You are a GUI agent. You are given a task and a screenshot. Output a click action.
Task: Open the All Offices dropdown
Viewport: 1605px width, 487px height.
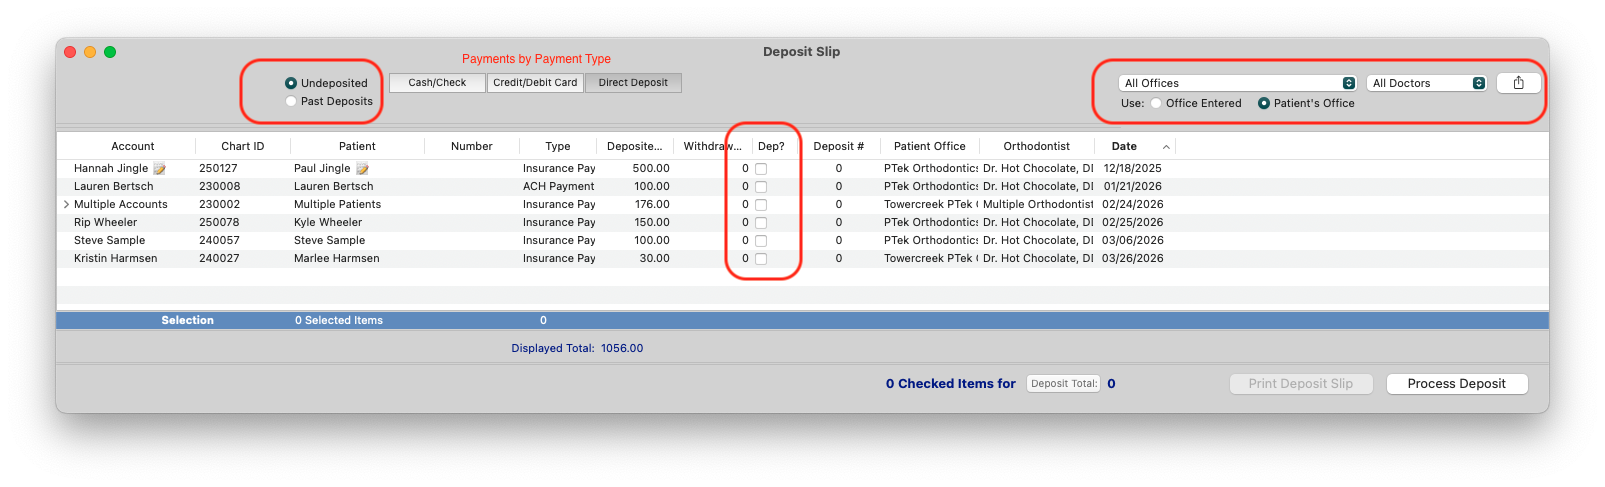click(x=1238, y=83)
